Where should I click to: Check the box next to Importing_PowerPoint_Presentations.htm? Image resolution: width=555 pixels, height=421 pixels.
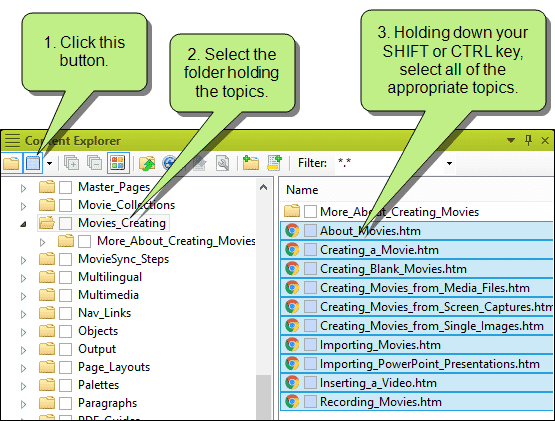[310, 364]
